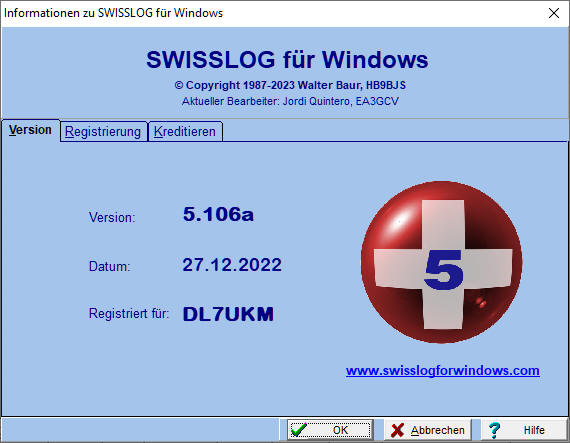Confirm the dialog with OK
This screenshot has width=570, height=443.
click(330, 430)
